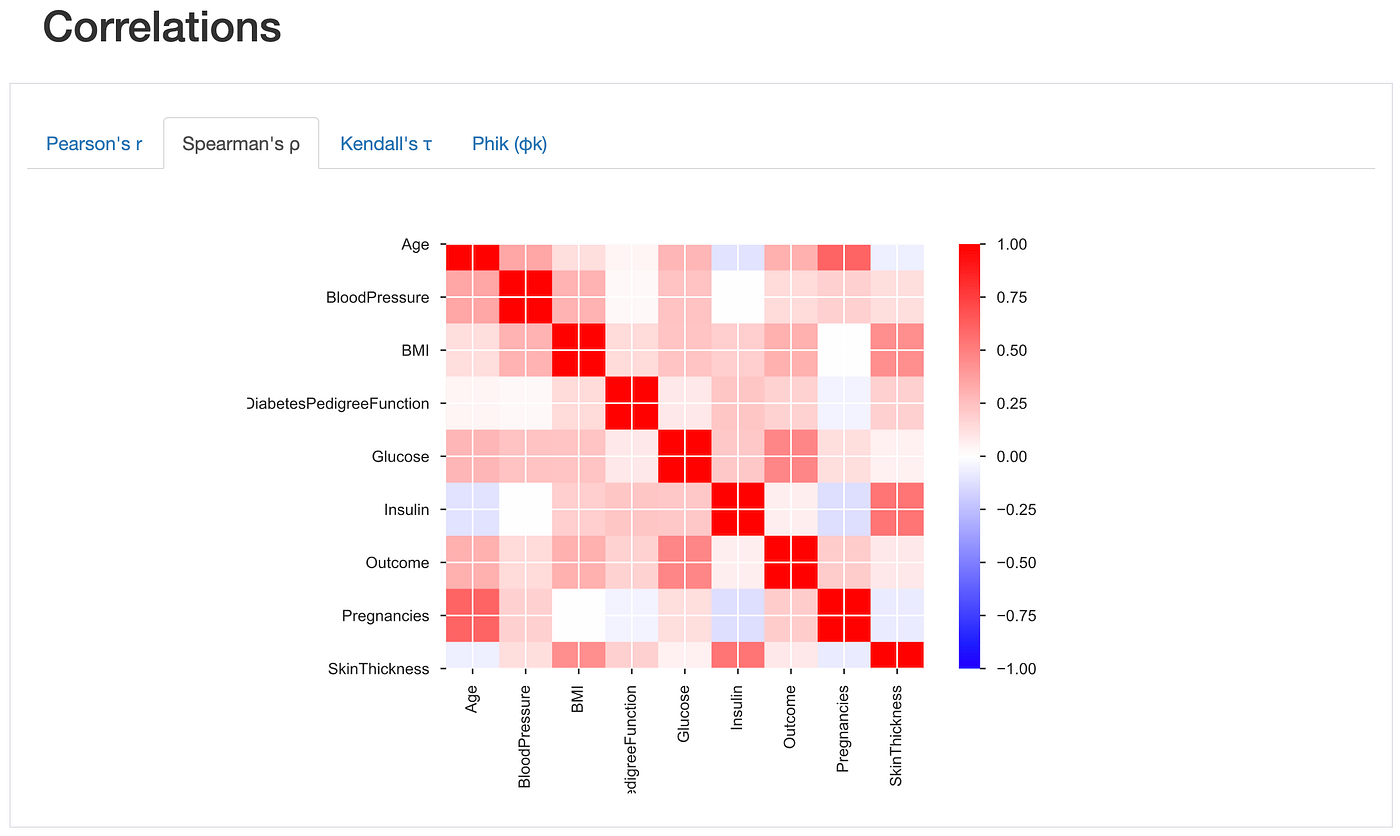1400x836 pixels.
Task: Select the Phik (φk) tab
Action: click(509, 143)
